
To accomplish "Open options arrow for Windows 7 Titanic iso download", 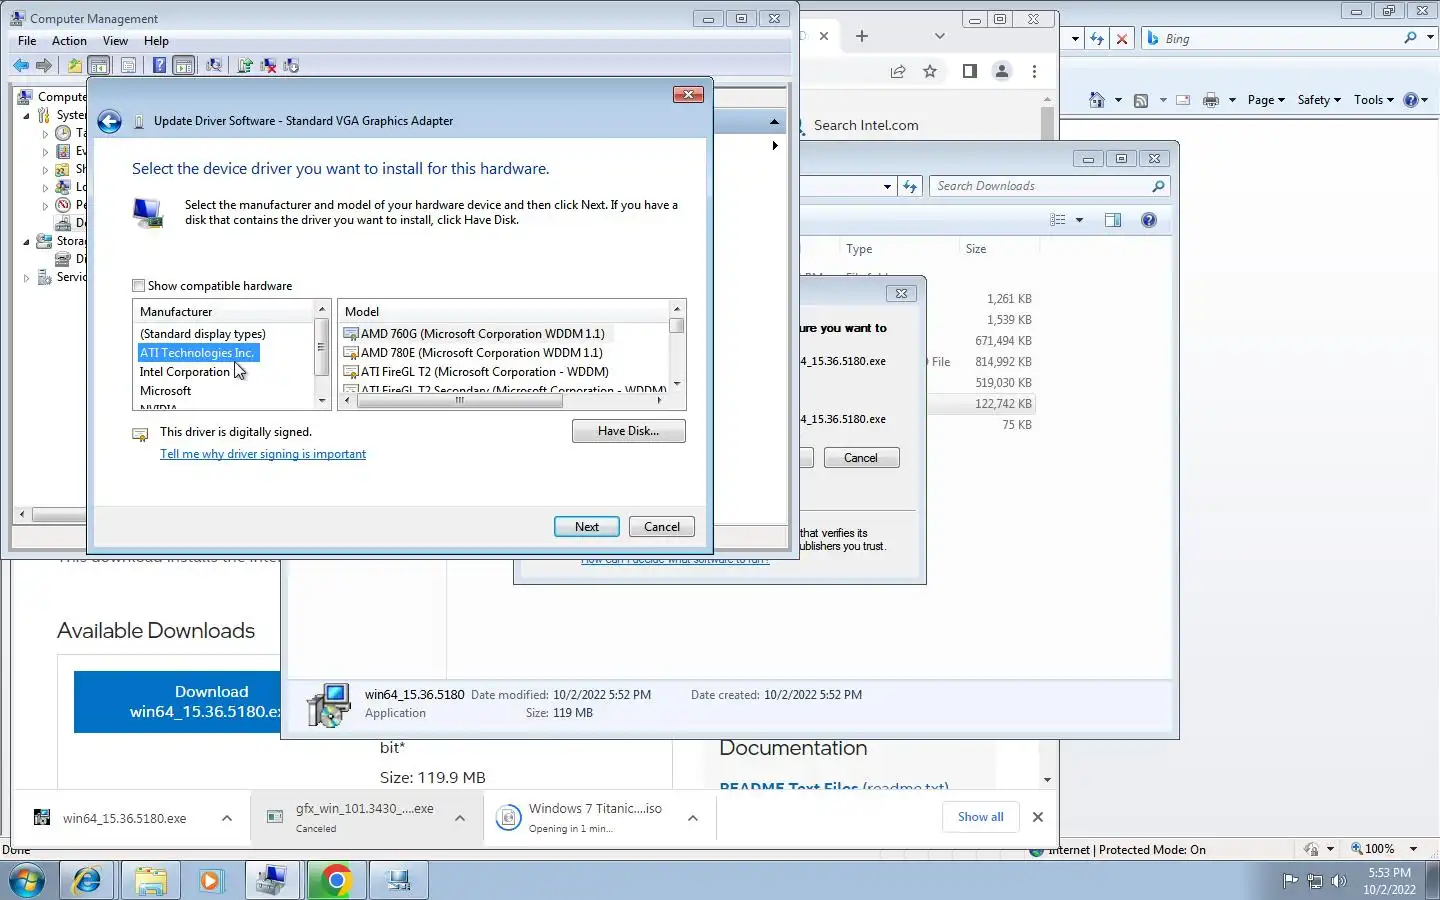I will pos(693,818).
